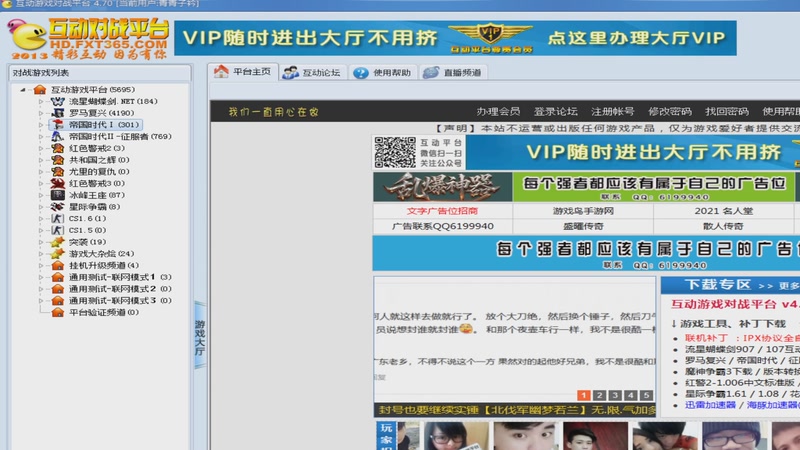Click the 挂机升级频道 house icon
The image size is (800, 450).
(58, 265)
